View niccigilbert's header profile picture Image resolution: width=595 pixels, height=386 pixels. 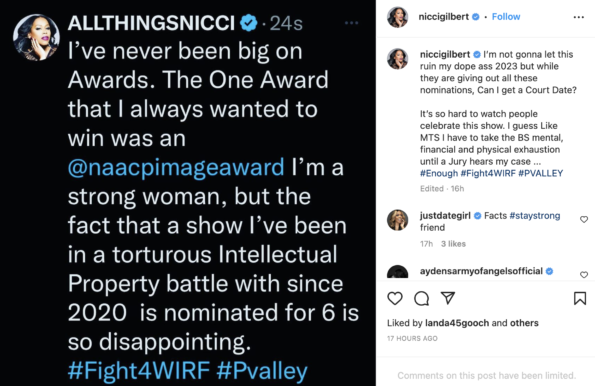[397, 17]
